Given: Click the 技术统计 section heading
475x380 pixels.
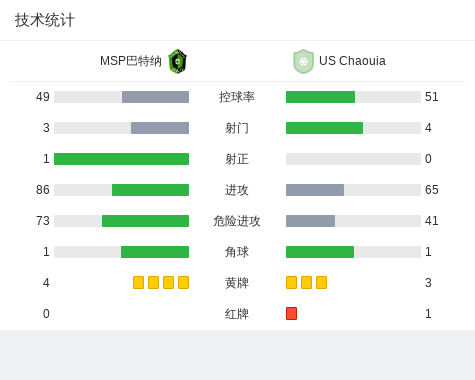Looking at the screenshot, I should pos(45,20).
